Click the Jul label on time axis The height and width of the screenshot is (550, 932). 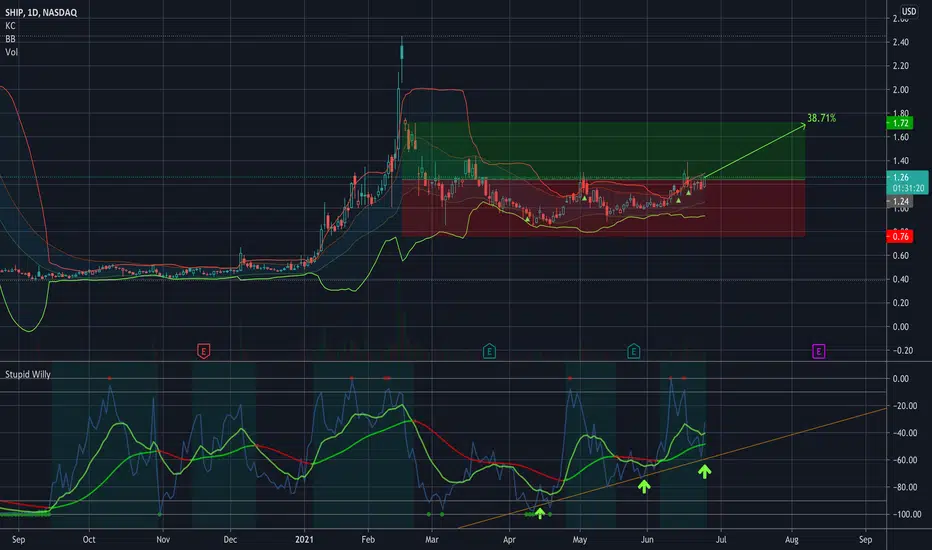[x=721, y=539]
